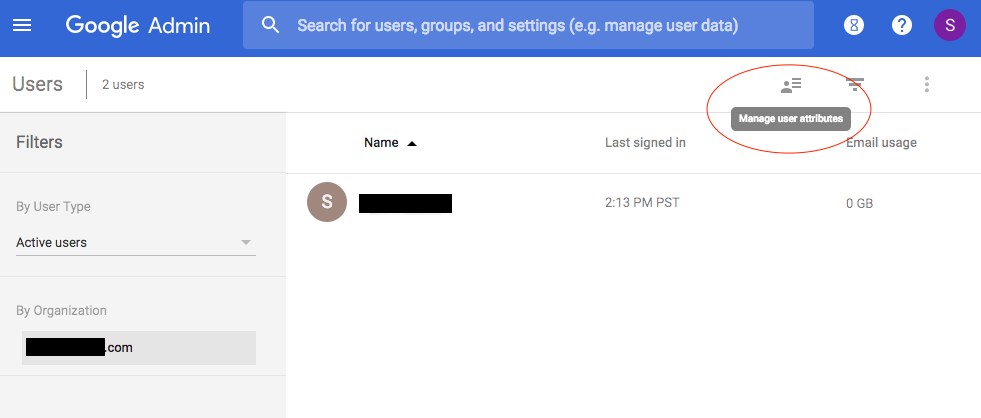Click the ascending sort arrow beside Name

click(411, 144)
